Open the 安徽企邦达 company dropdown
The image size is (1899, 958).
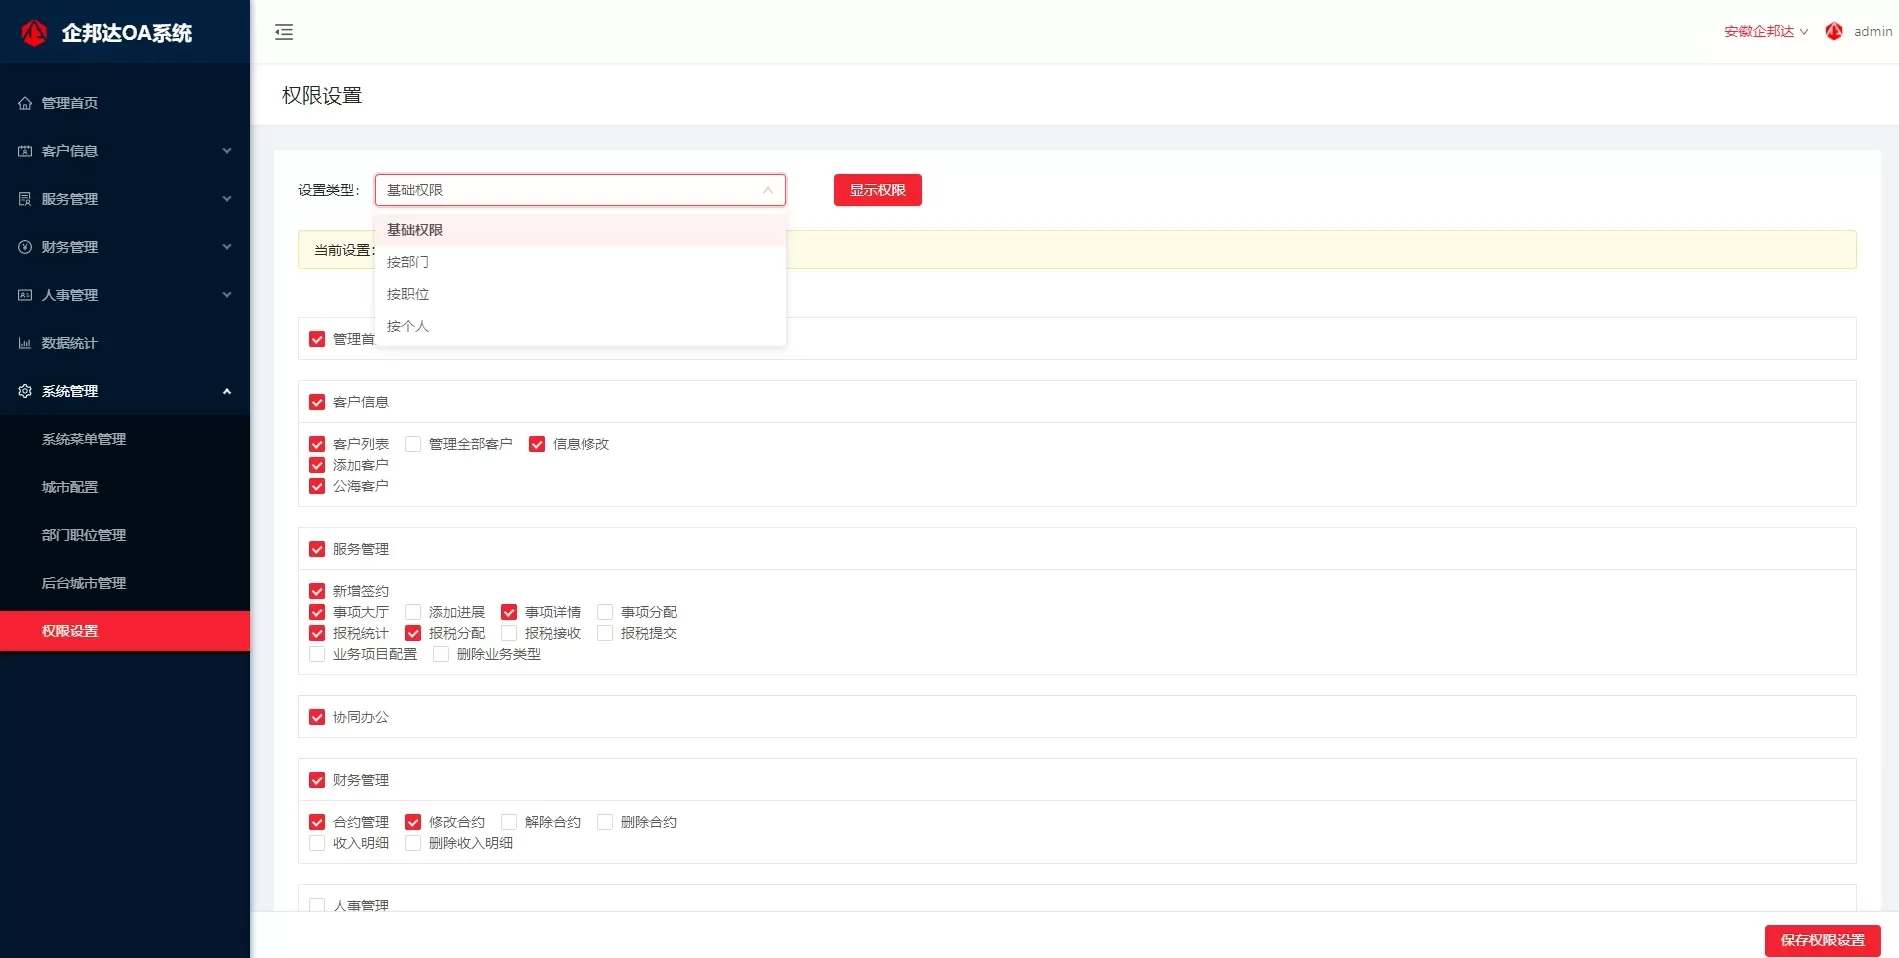pos(1765,32)
